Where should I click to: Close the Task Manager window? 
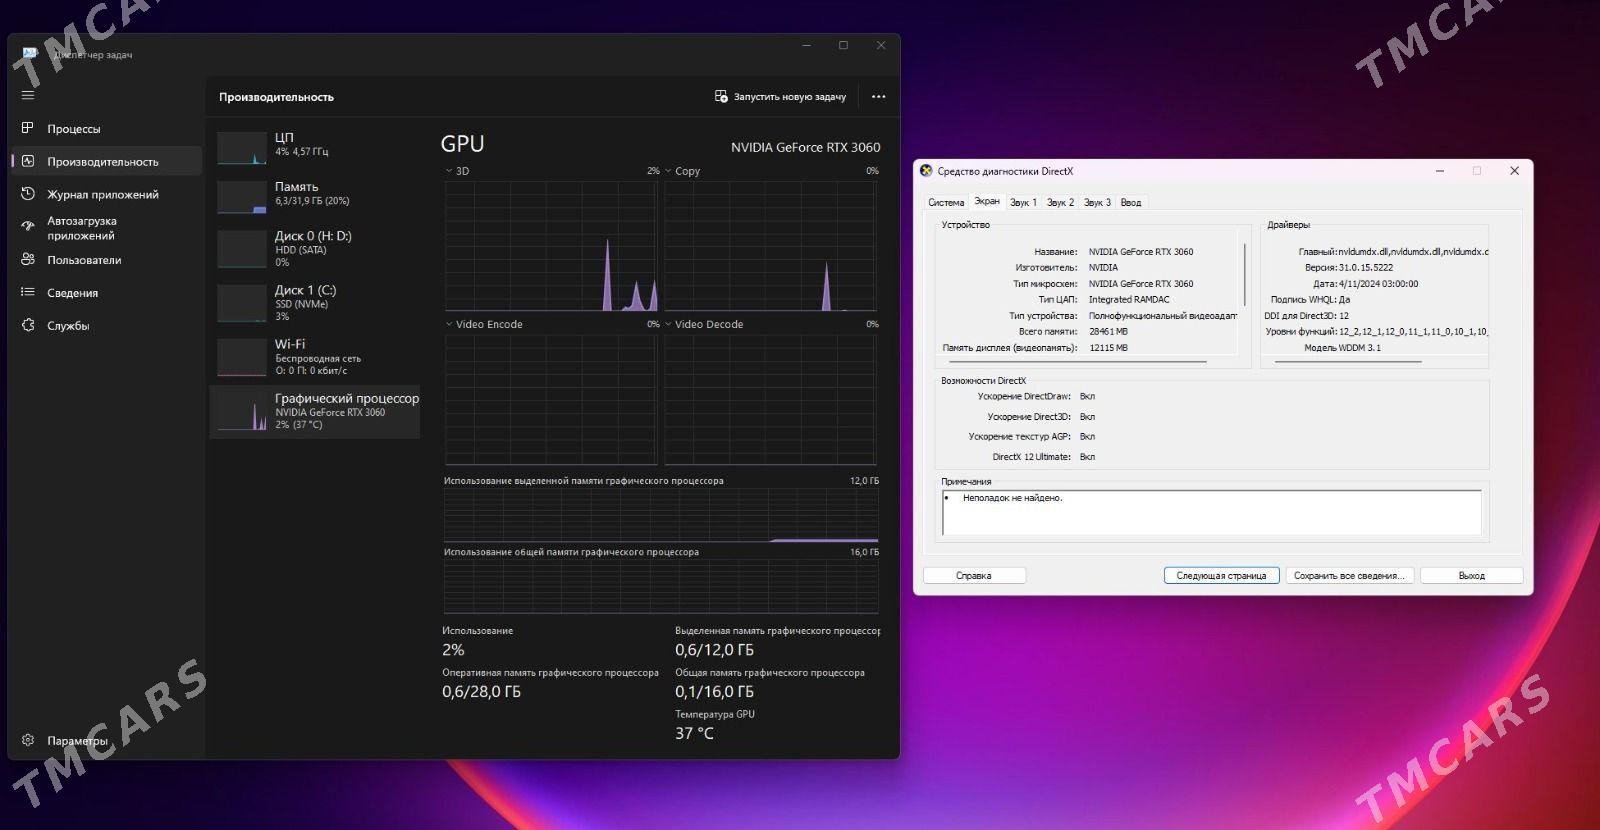coord(881,45)
